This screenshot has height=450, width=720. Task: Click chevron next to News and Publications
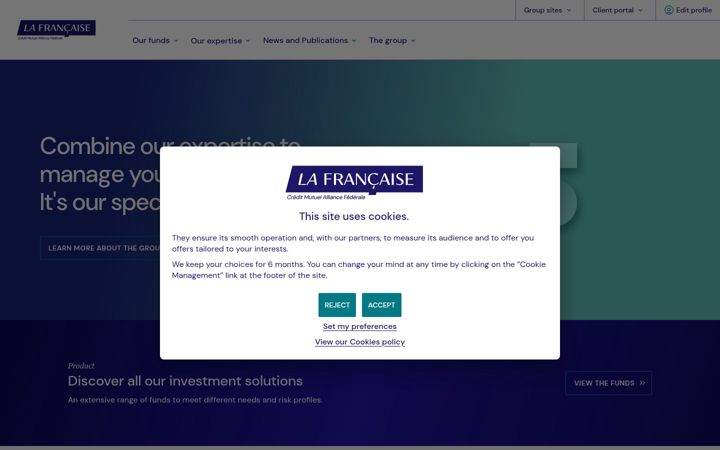(354, 41)
